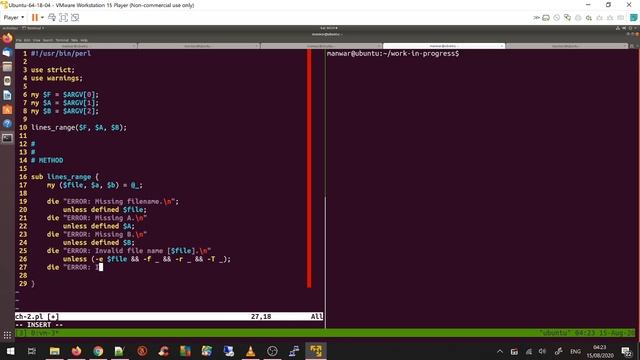This screenshot has height=360, width=640.
Task: Click the 'my $F = $ARGV[0];' line
Action: 65,95
